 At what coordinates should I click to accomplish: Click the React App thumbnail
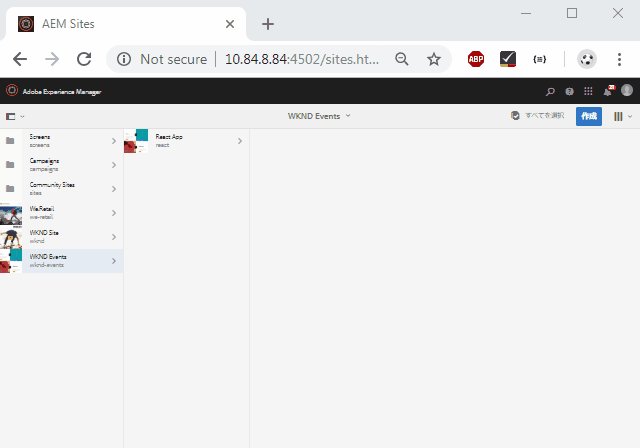pyautogui.click(x=136, y=141)
